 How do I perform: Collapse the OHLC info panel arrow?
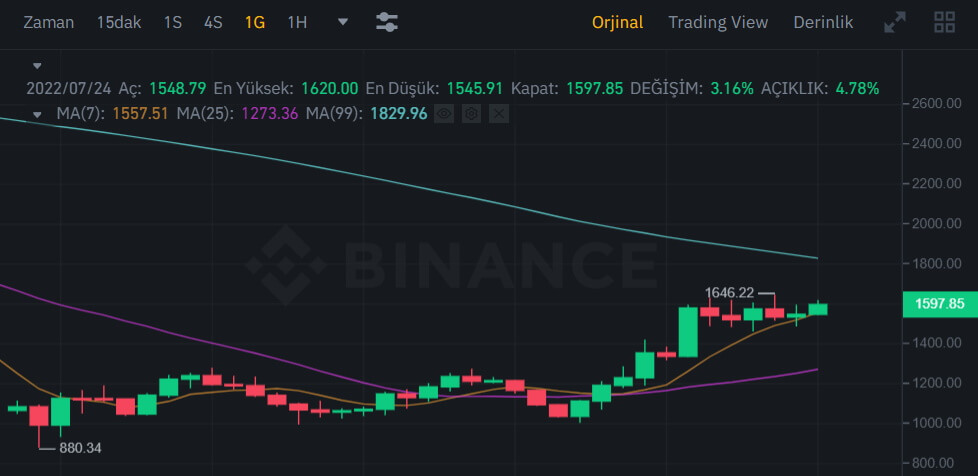(x=38, y=66)
